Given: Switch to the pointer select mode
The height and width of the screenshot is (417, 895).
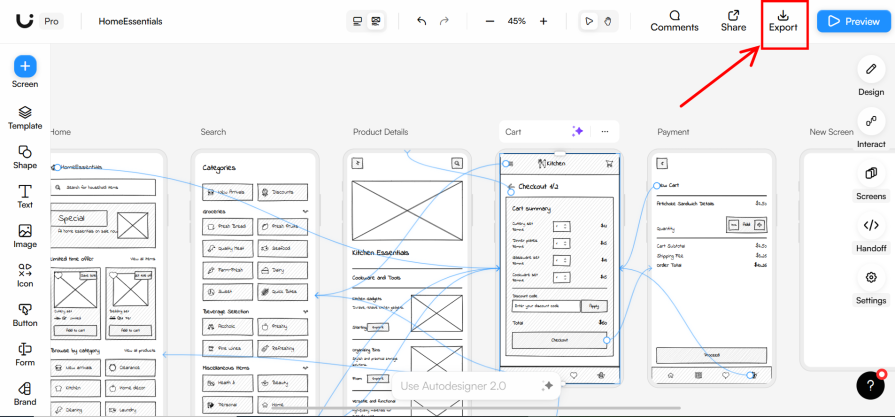Looking at the screenshot, I should click(x=589, y=21).
